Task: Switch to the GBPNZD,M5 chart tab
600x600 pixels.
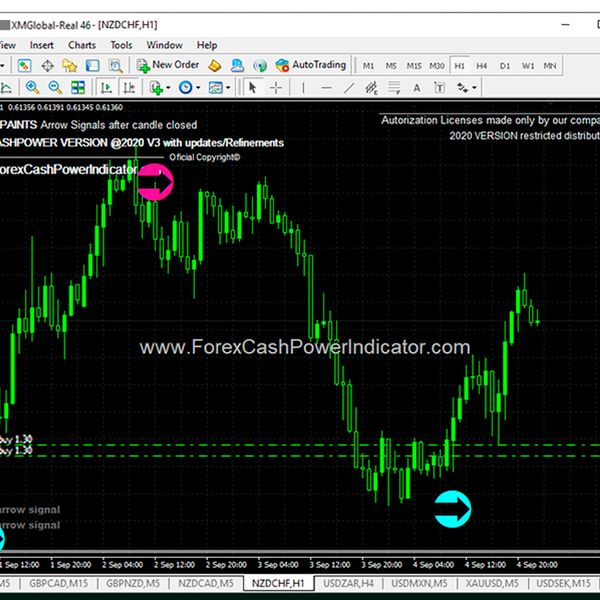Action: tap(133, 583)
